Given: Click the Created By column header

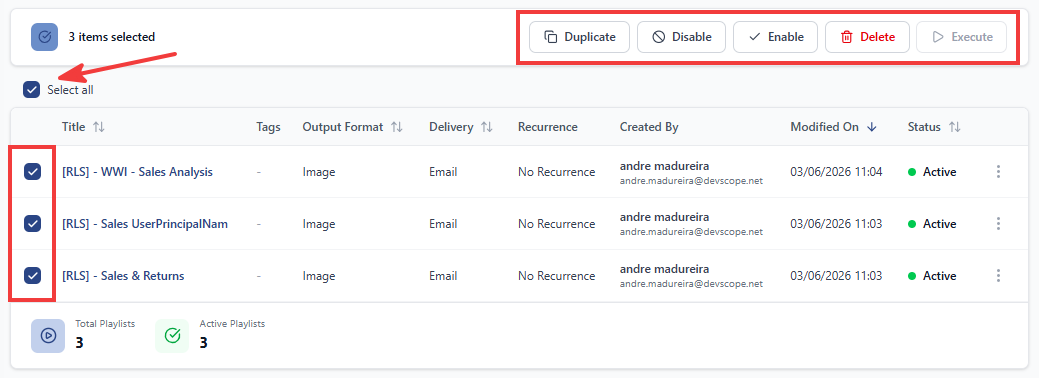Looking at the screenshot, I should click(649, 127).
